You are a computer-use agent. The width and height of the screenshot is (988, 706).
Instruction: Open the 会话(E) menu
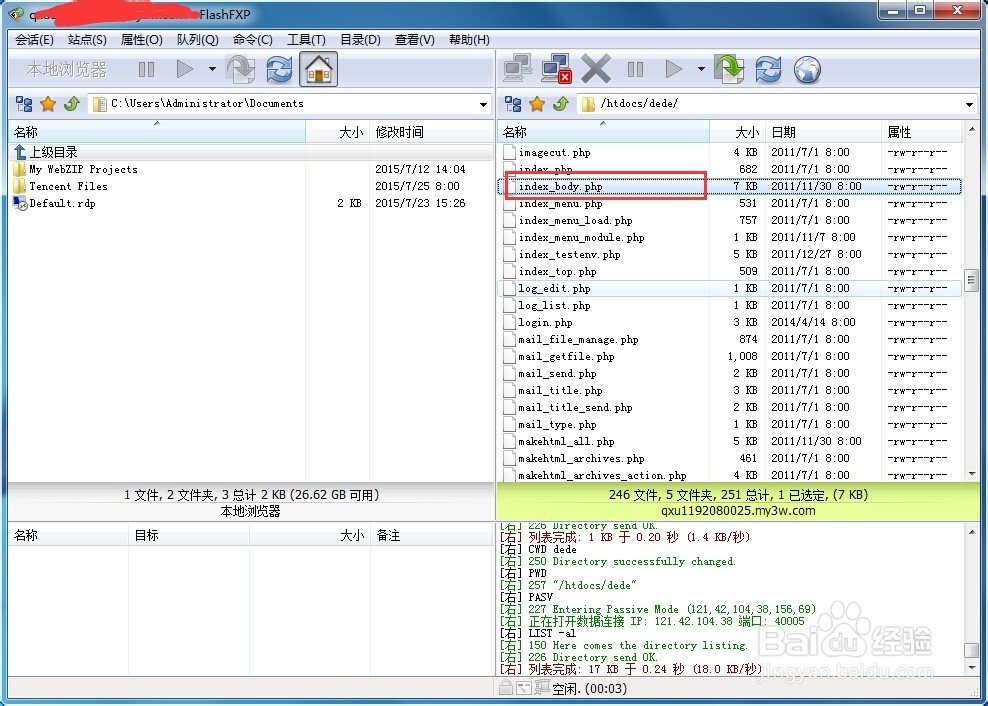click(34, 40)
